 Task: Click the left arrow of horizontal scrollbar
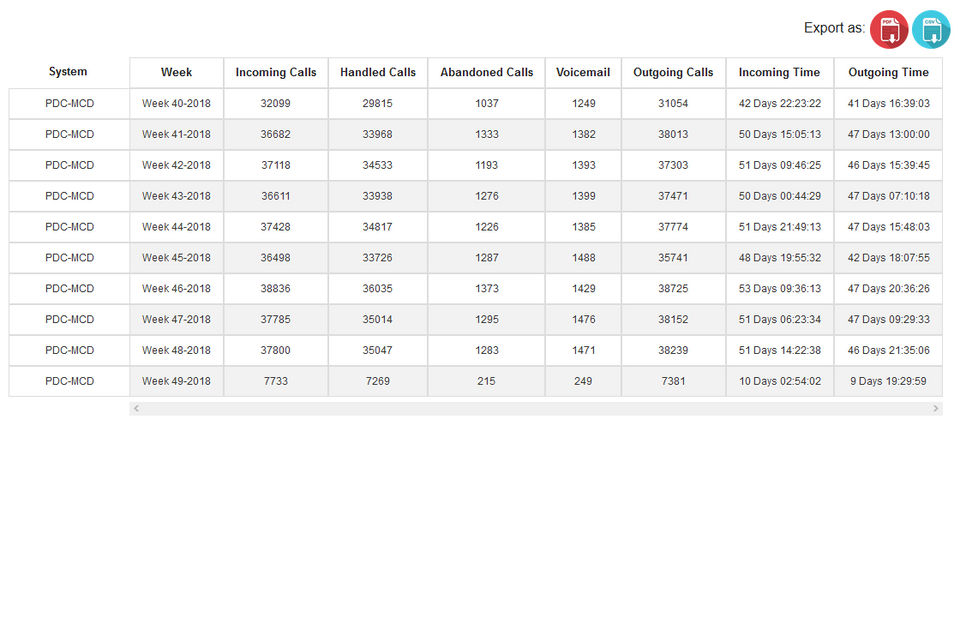[x=137, y=409]
